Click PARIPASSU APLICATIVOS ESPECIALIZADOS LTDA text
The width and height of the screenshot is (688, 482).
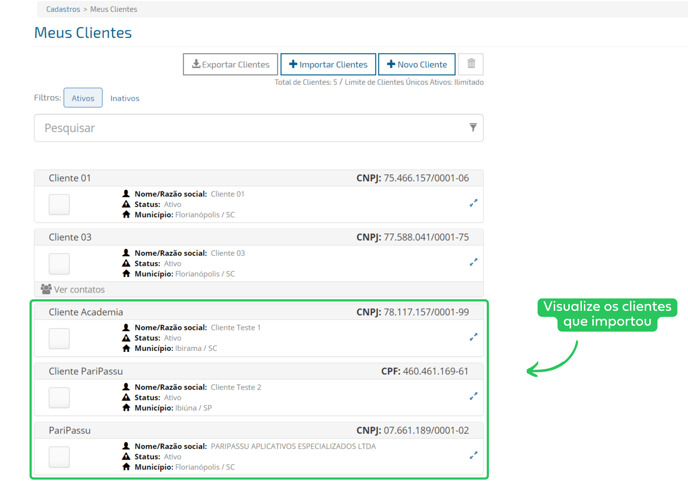coord(293,446)
